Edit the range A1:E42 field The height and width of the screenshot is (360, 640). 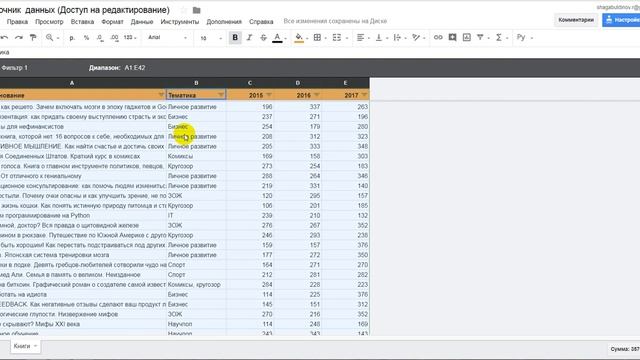(135, 68)
